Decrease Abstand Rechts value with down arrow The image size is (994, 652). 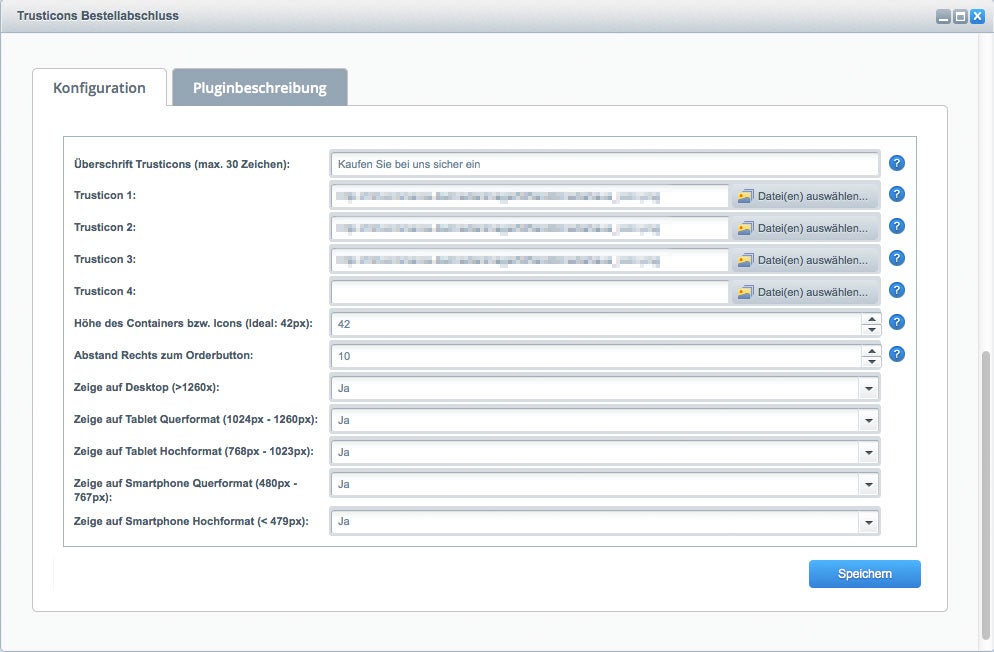(x=871, y=361)
